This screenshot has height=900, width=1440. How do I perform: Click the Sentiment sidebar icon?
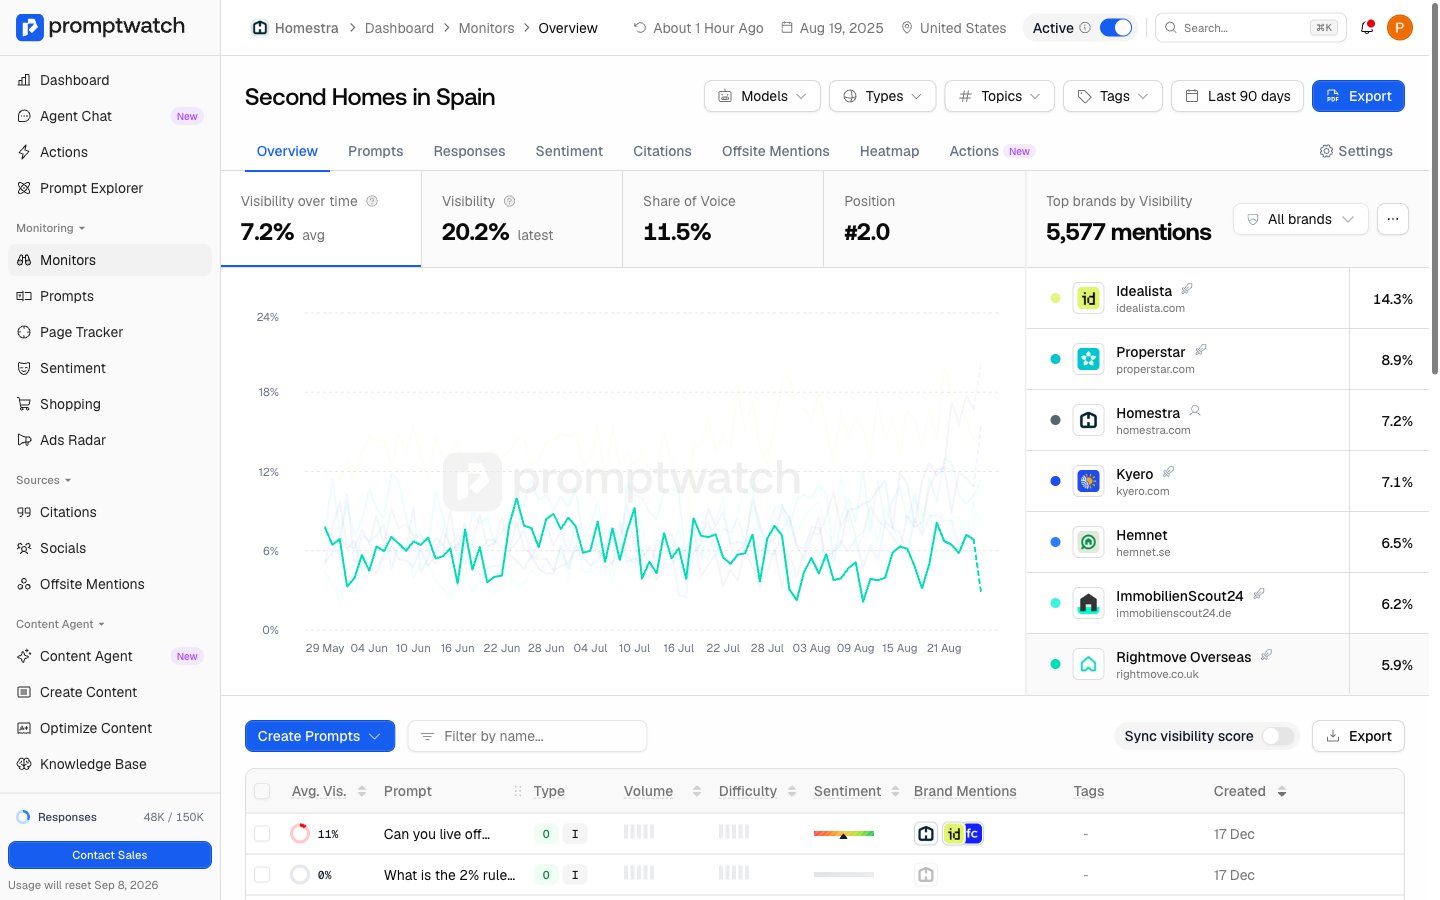(x=24, y=368)
